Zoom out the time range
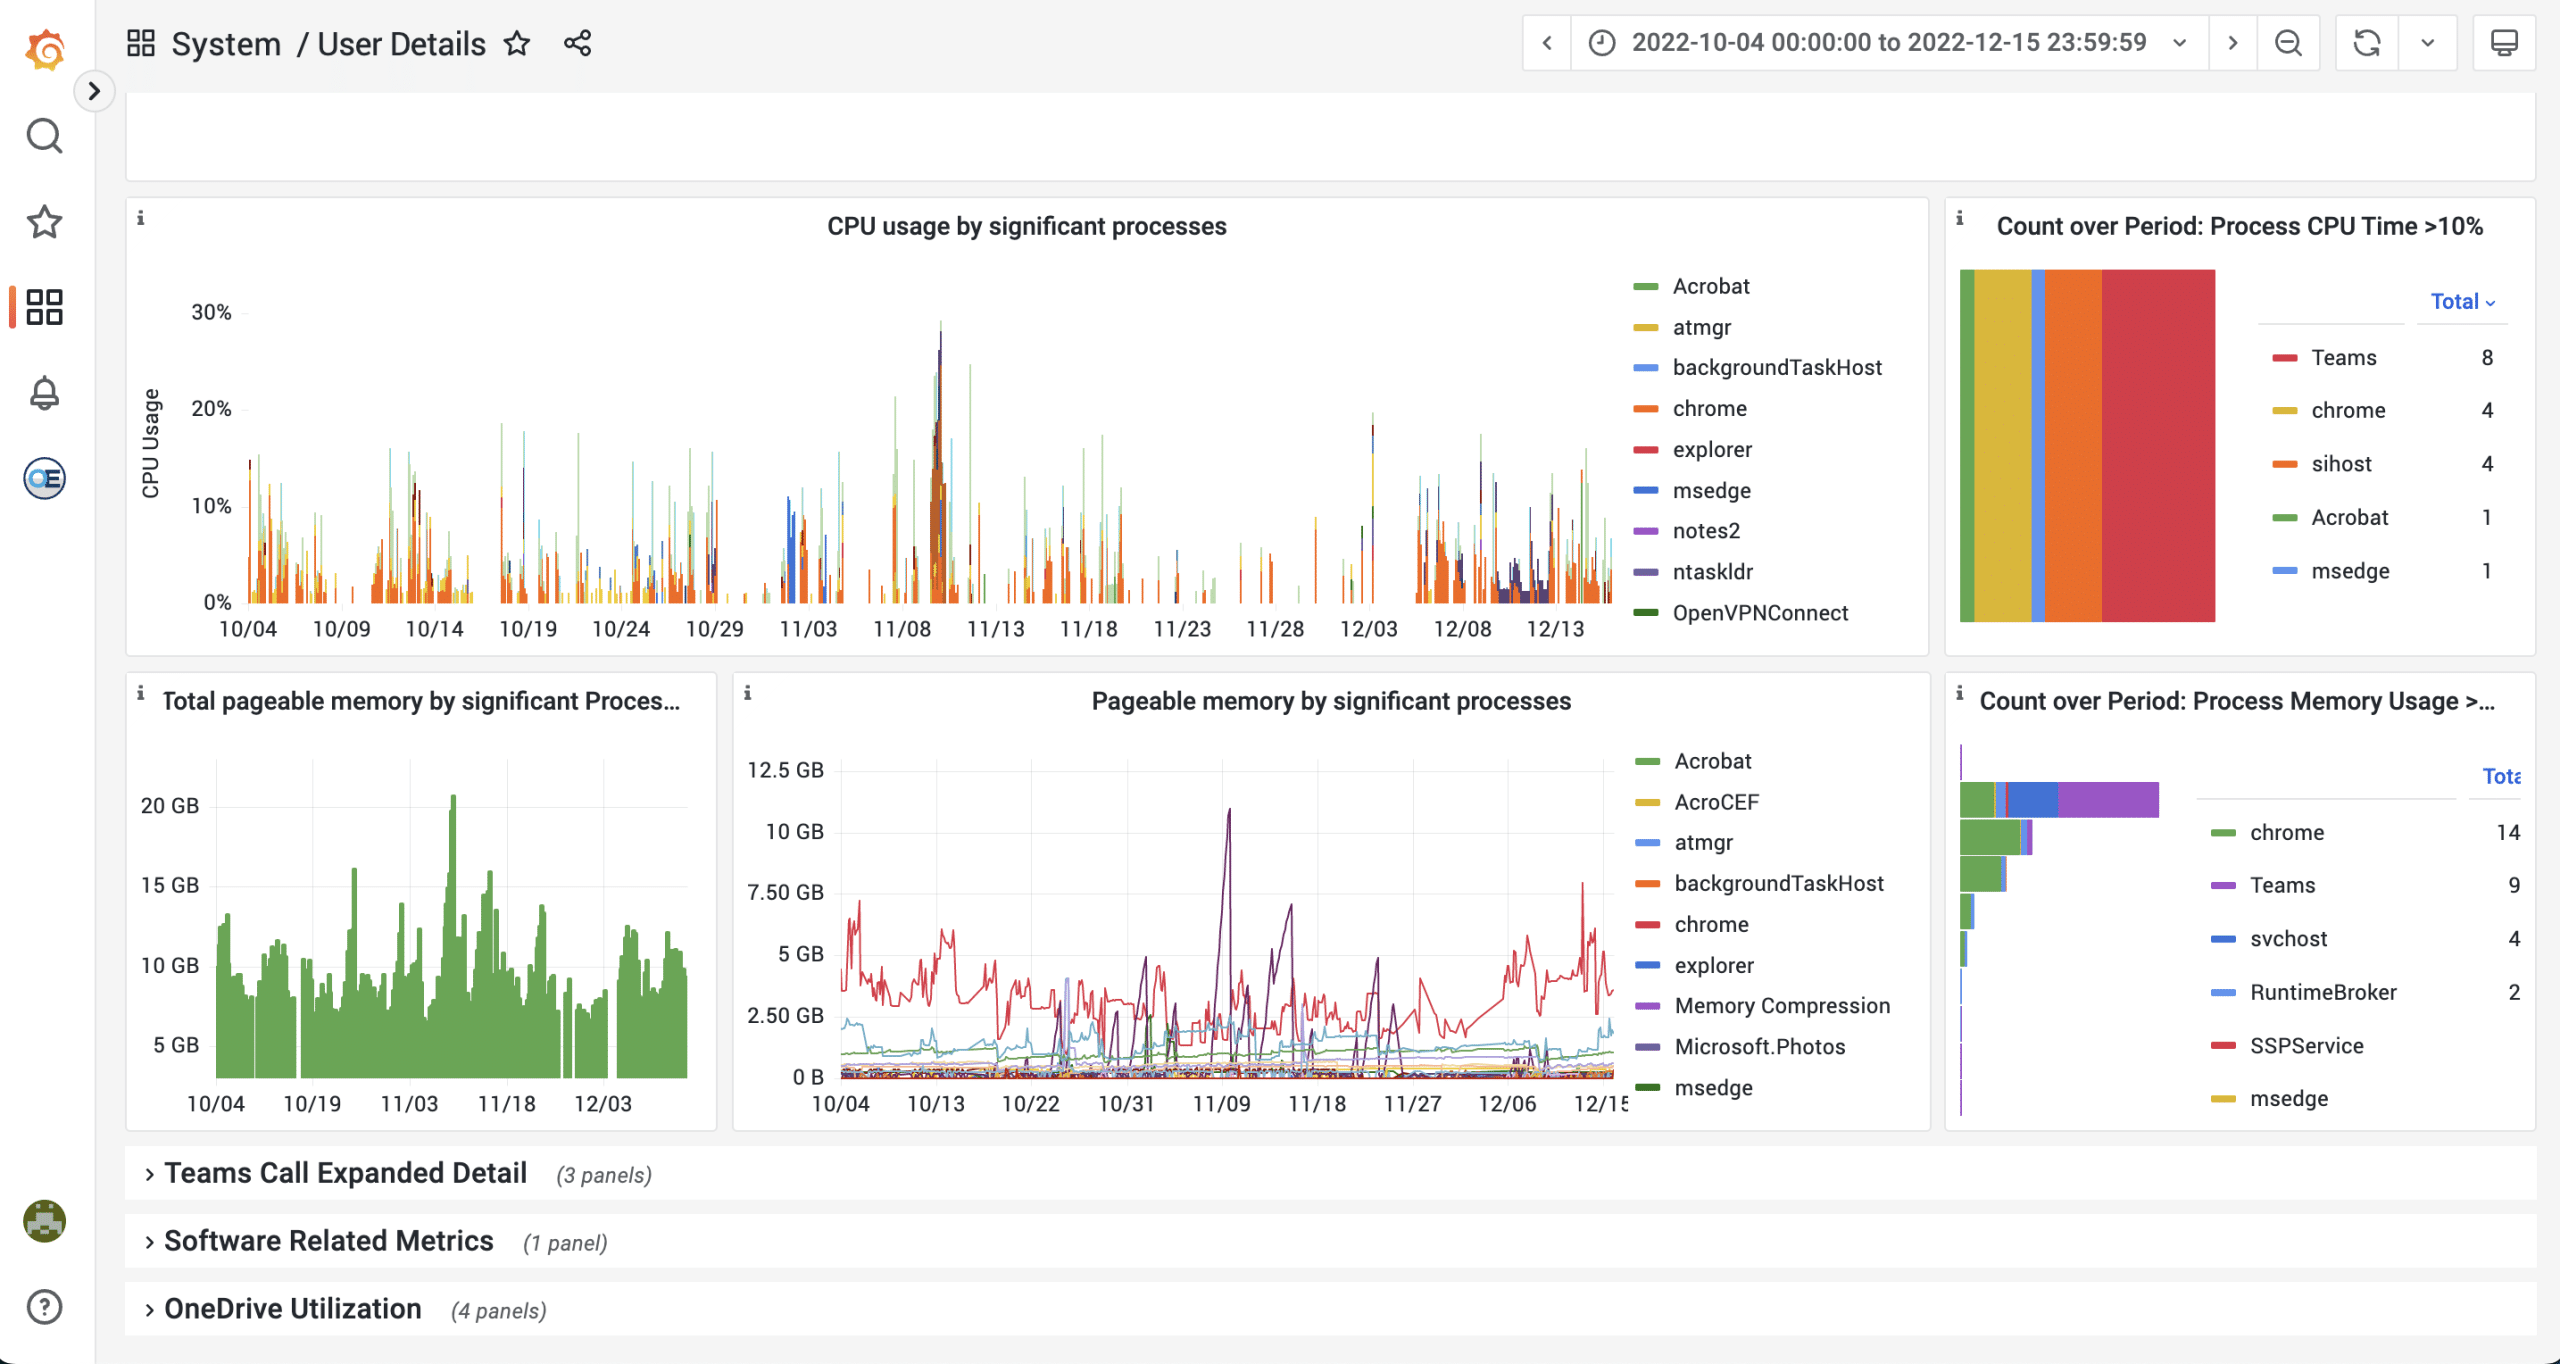 tap(2288, 43)
